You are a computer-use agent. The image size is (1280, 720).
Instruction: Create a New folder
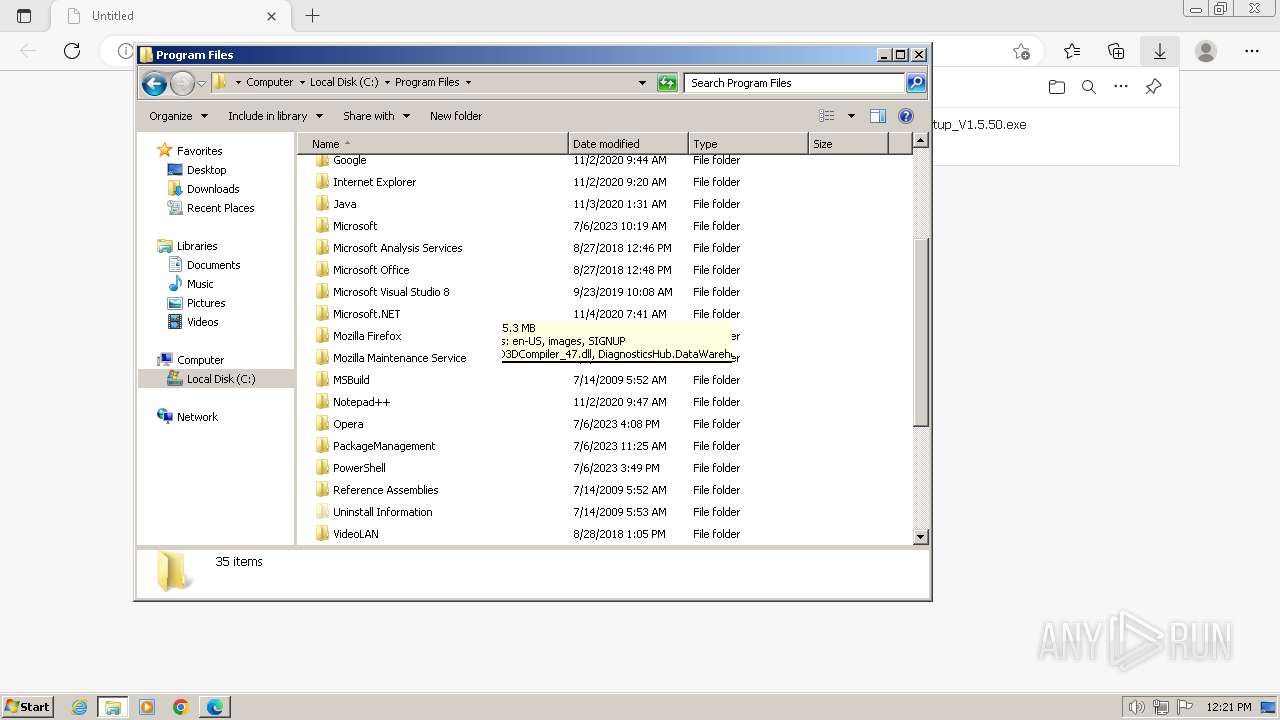pos(456,116)
